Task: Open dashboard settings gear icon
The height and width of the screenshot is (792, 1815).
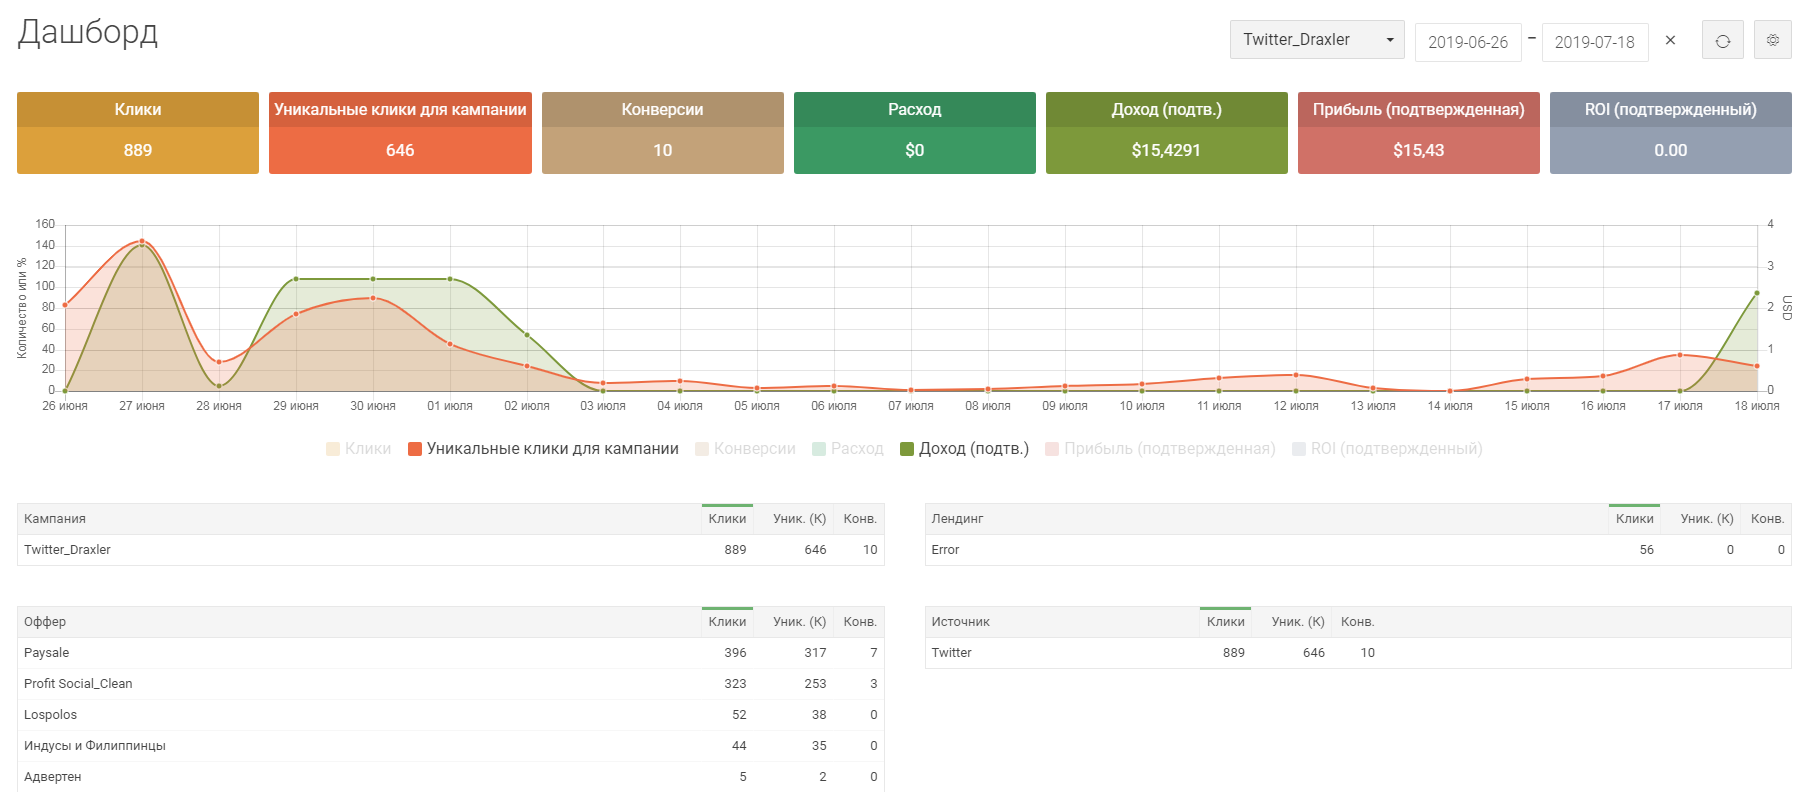Action: [x=1772, y=41]
